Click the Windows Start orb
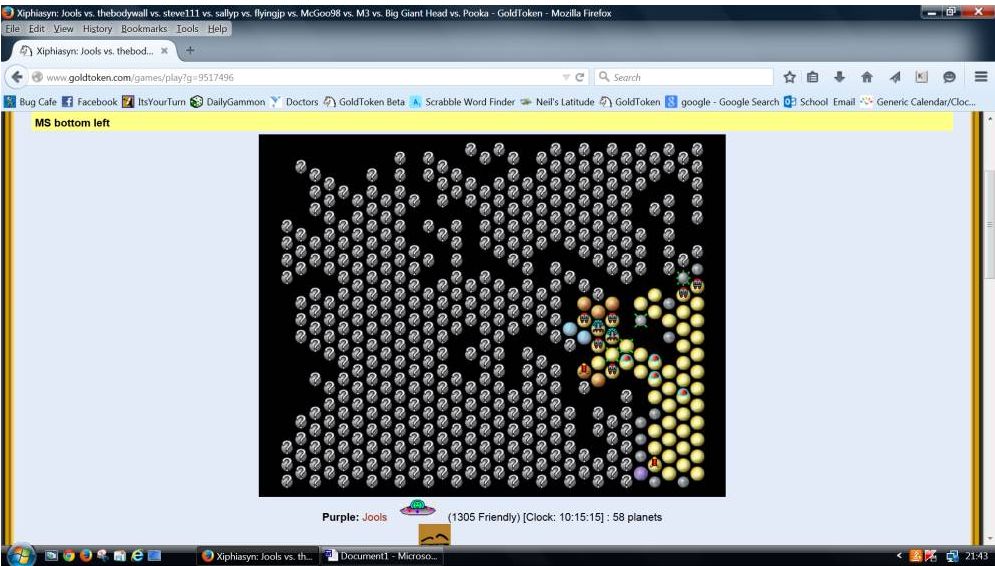The image size is (995, 566). click(x=19, y=555)
